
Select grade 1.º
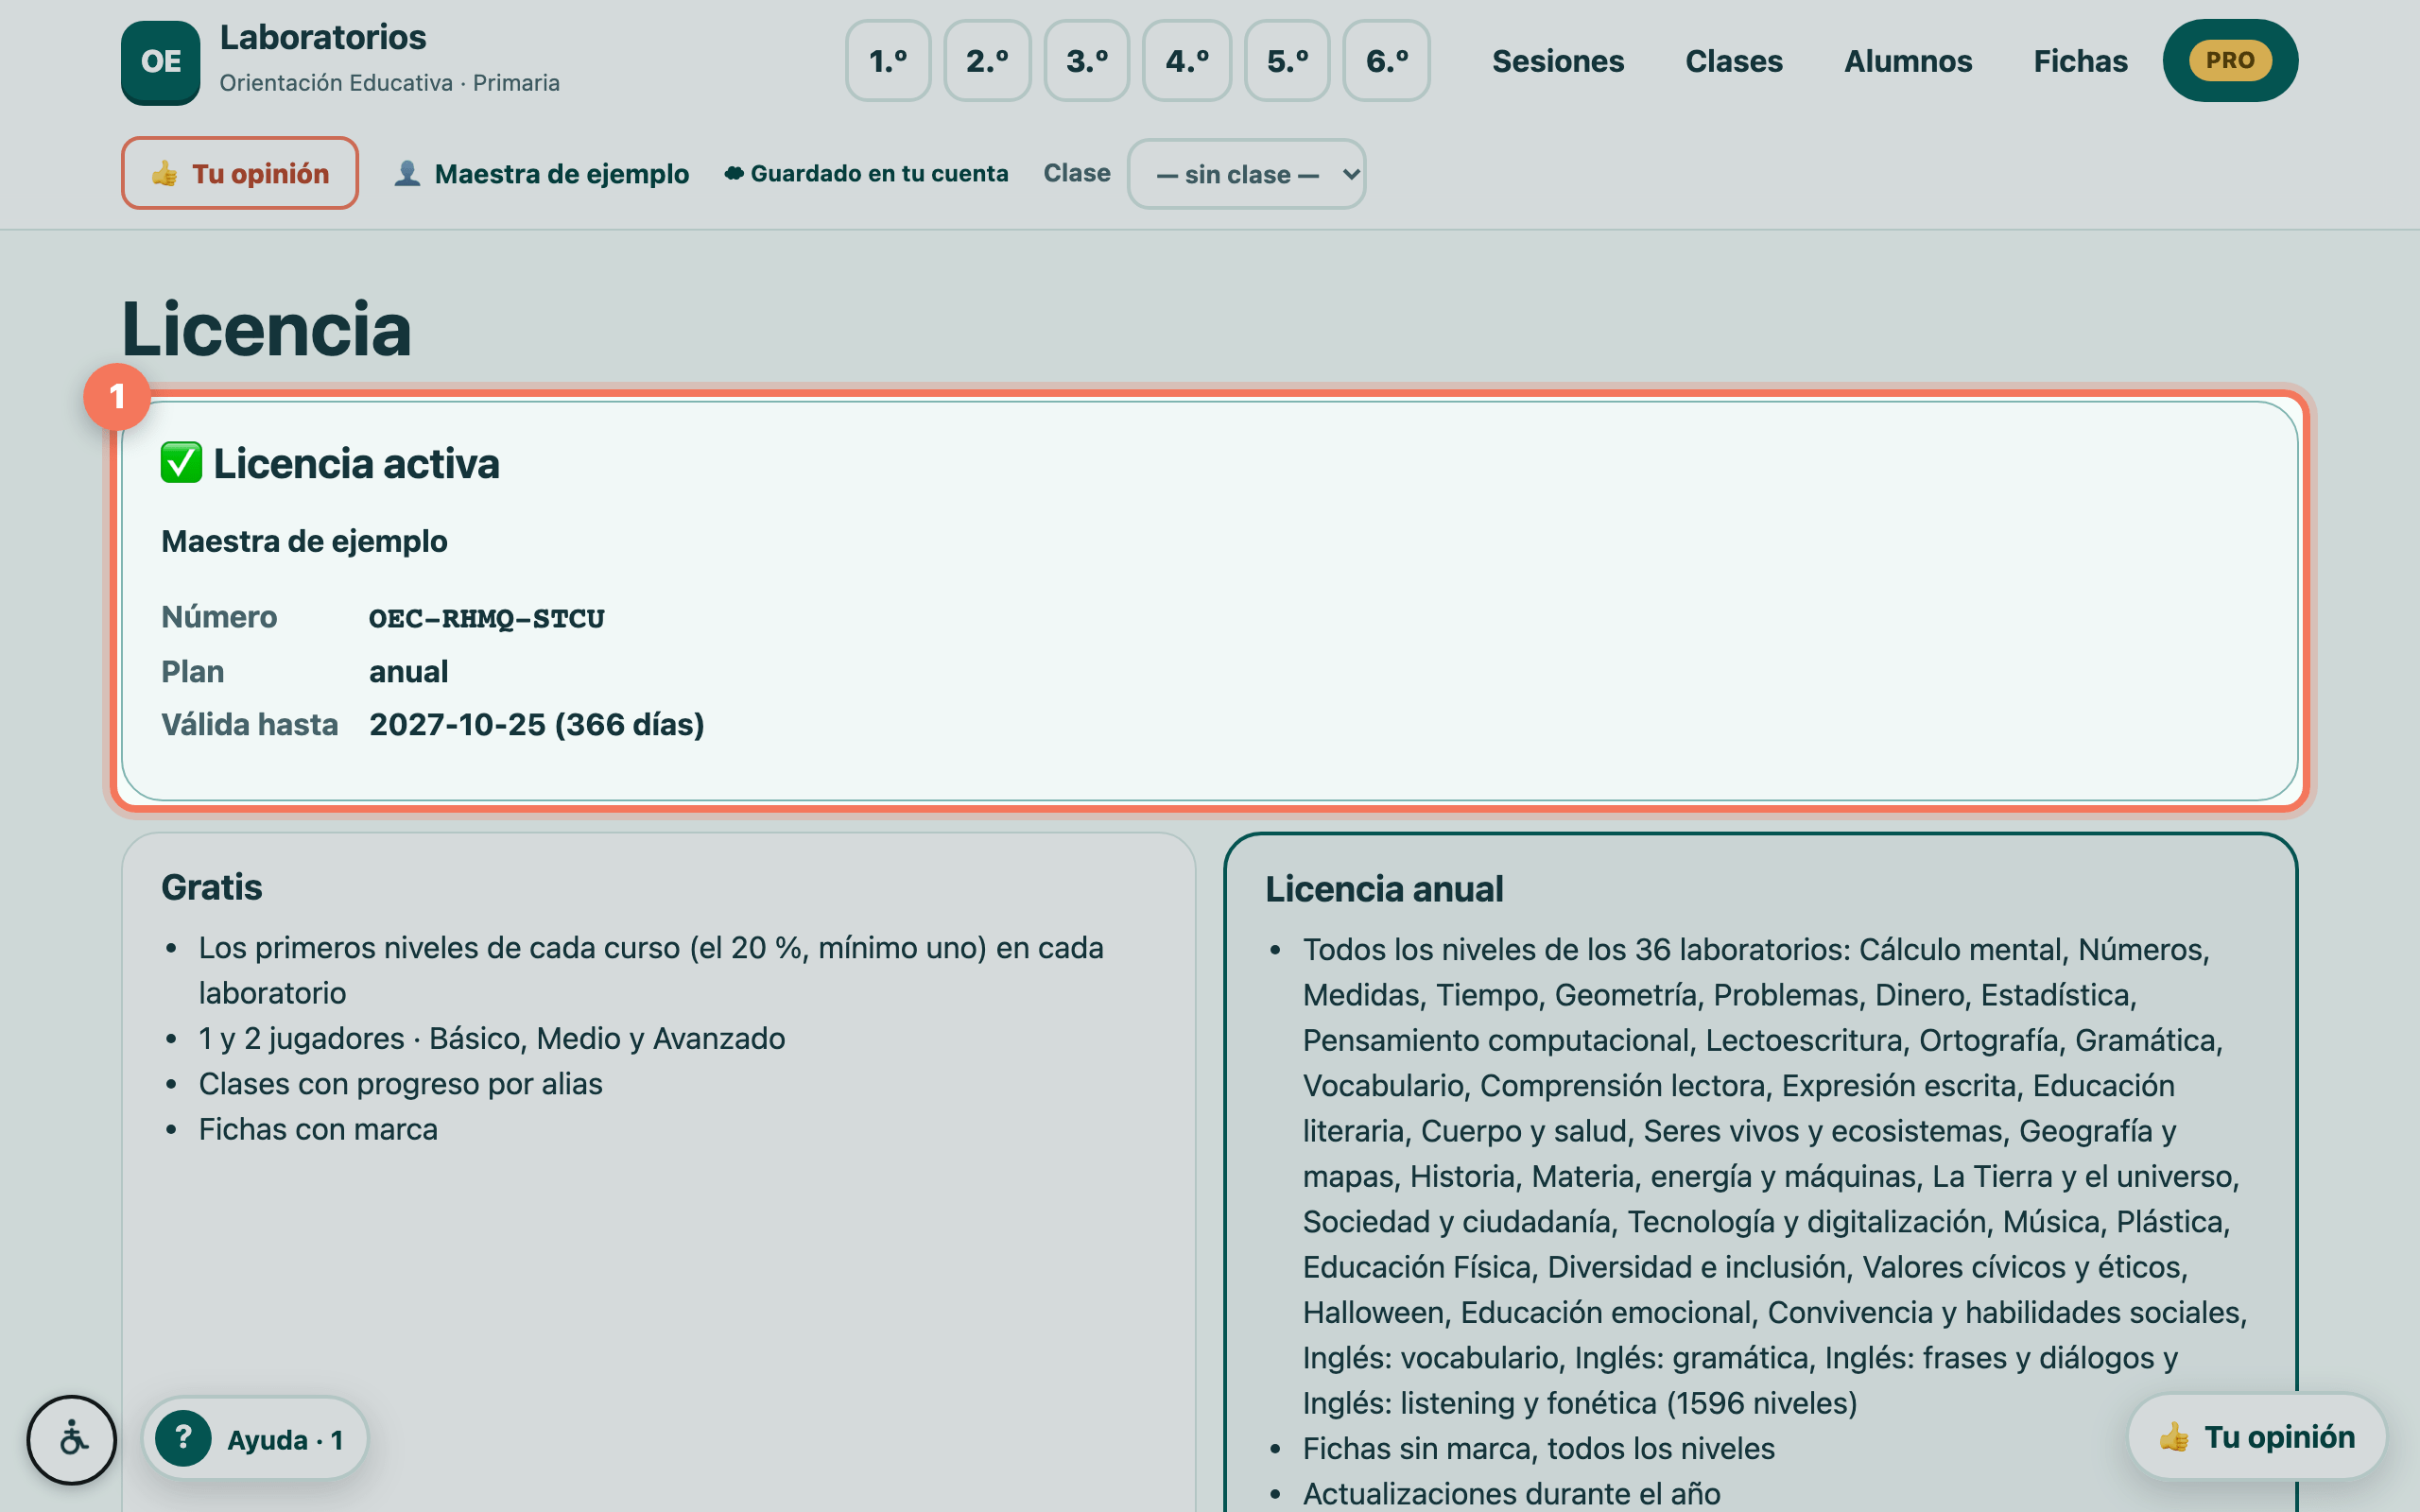[888, 61]
